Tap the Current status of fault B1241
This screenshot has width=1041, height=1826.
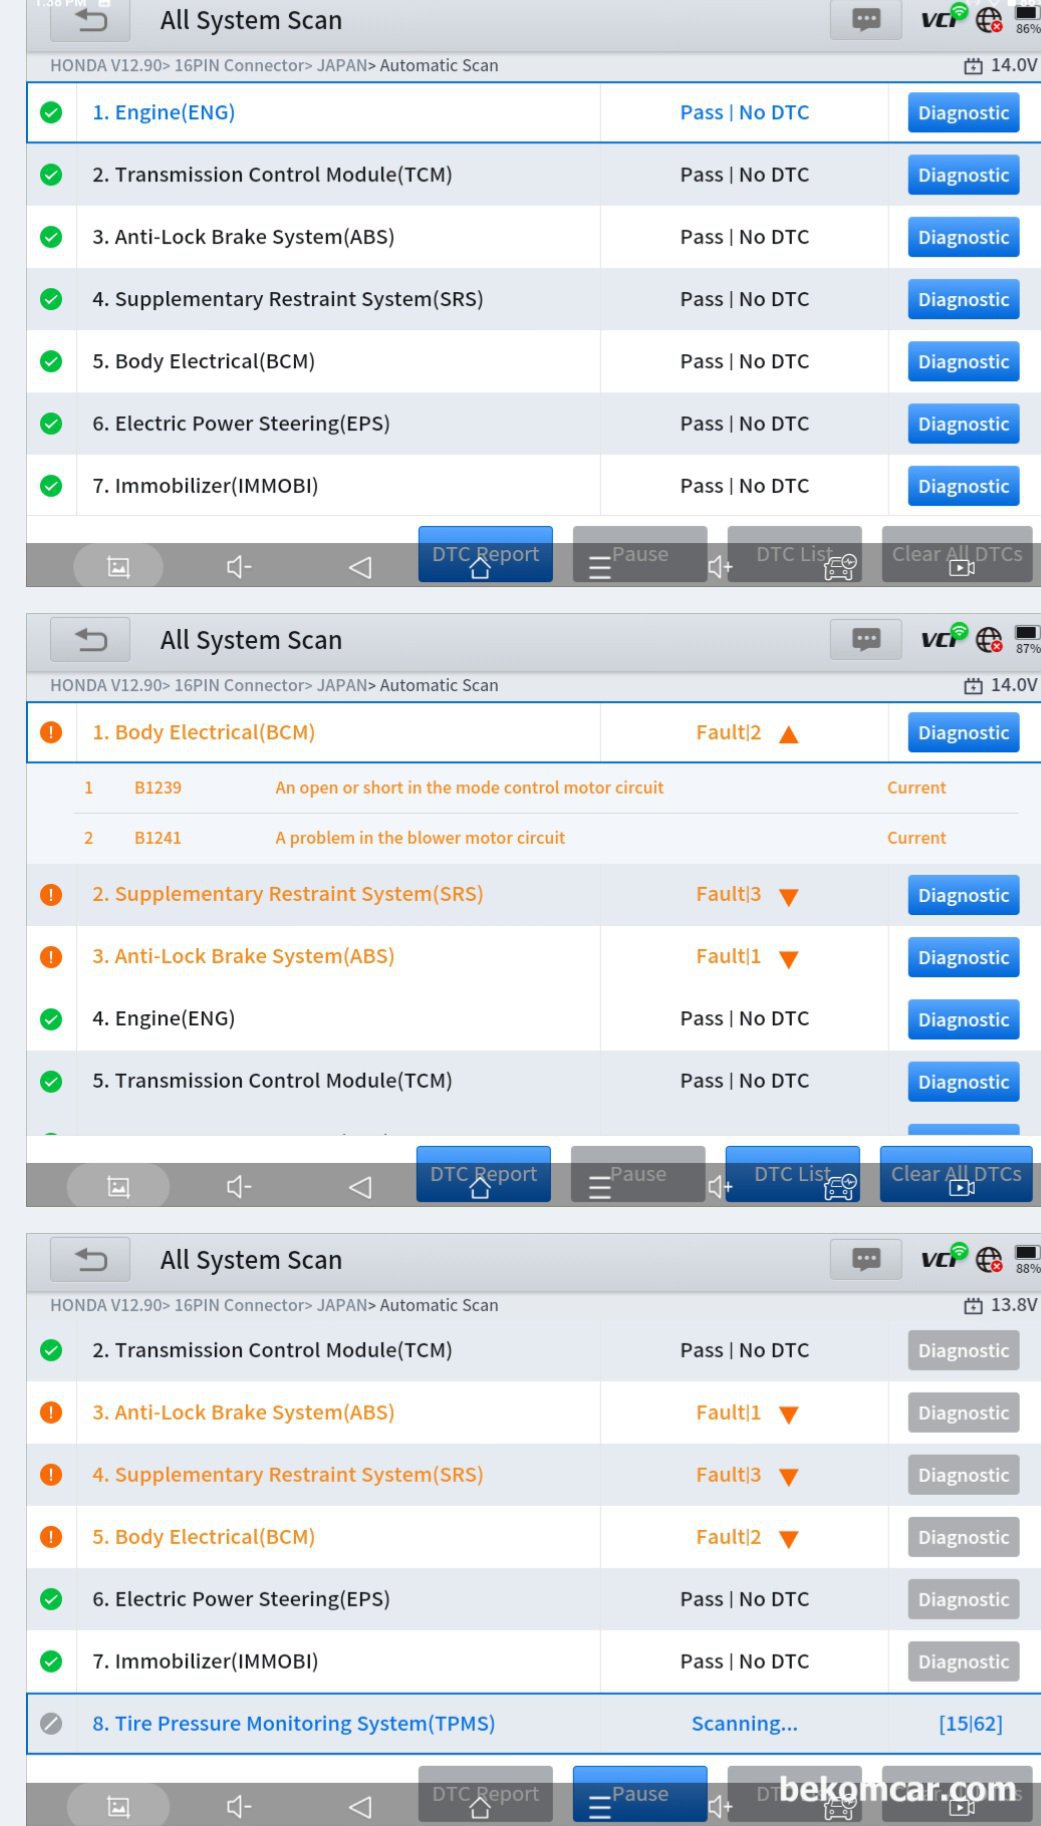tap(916, 838)
